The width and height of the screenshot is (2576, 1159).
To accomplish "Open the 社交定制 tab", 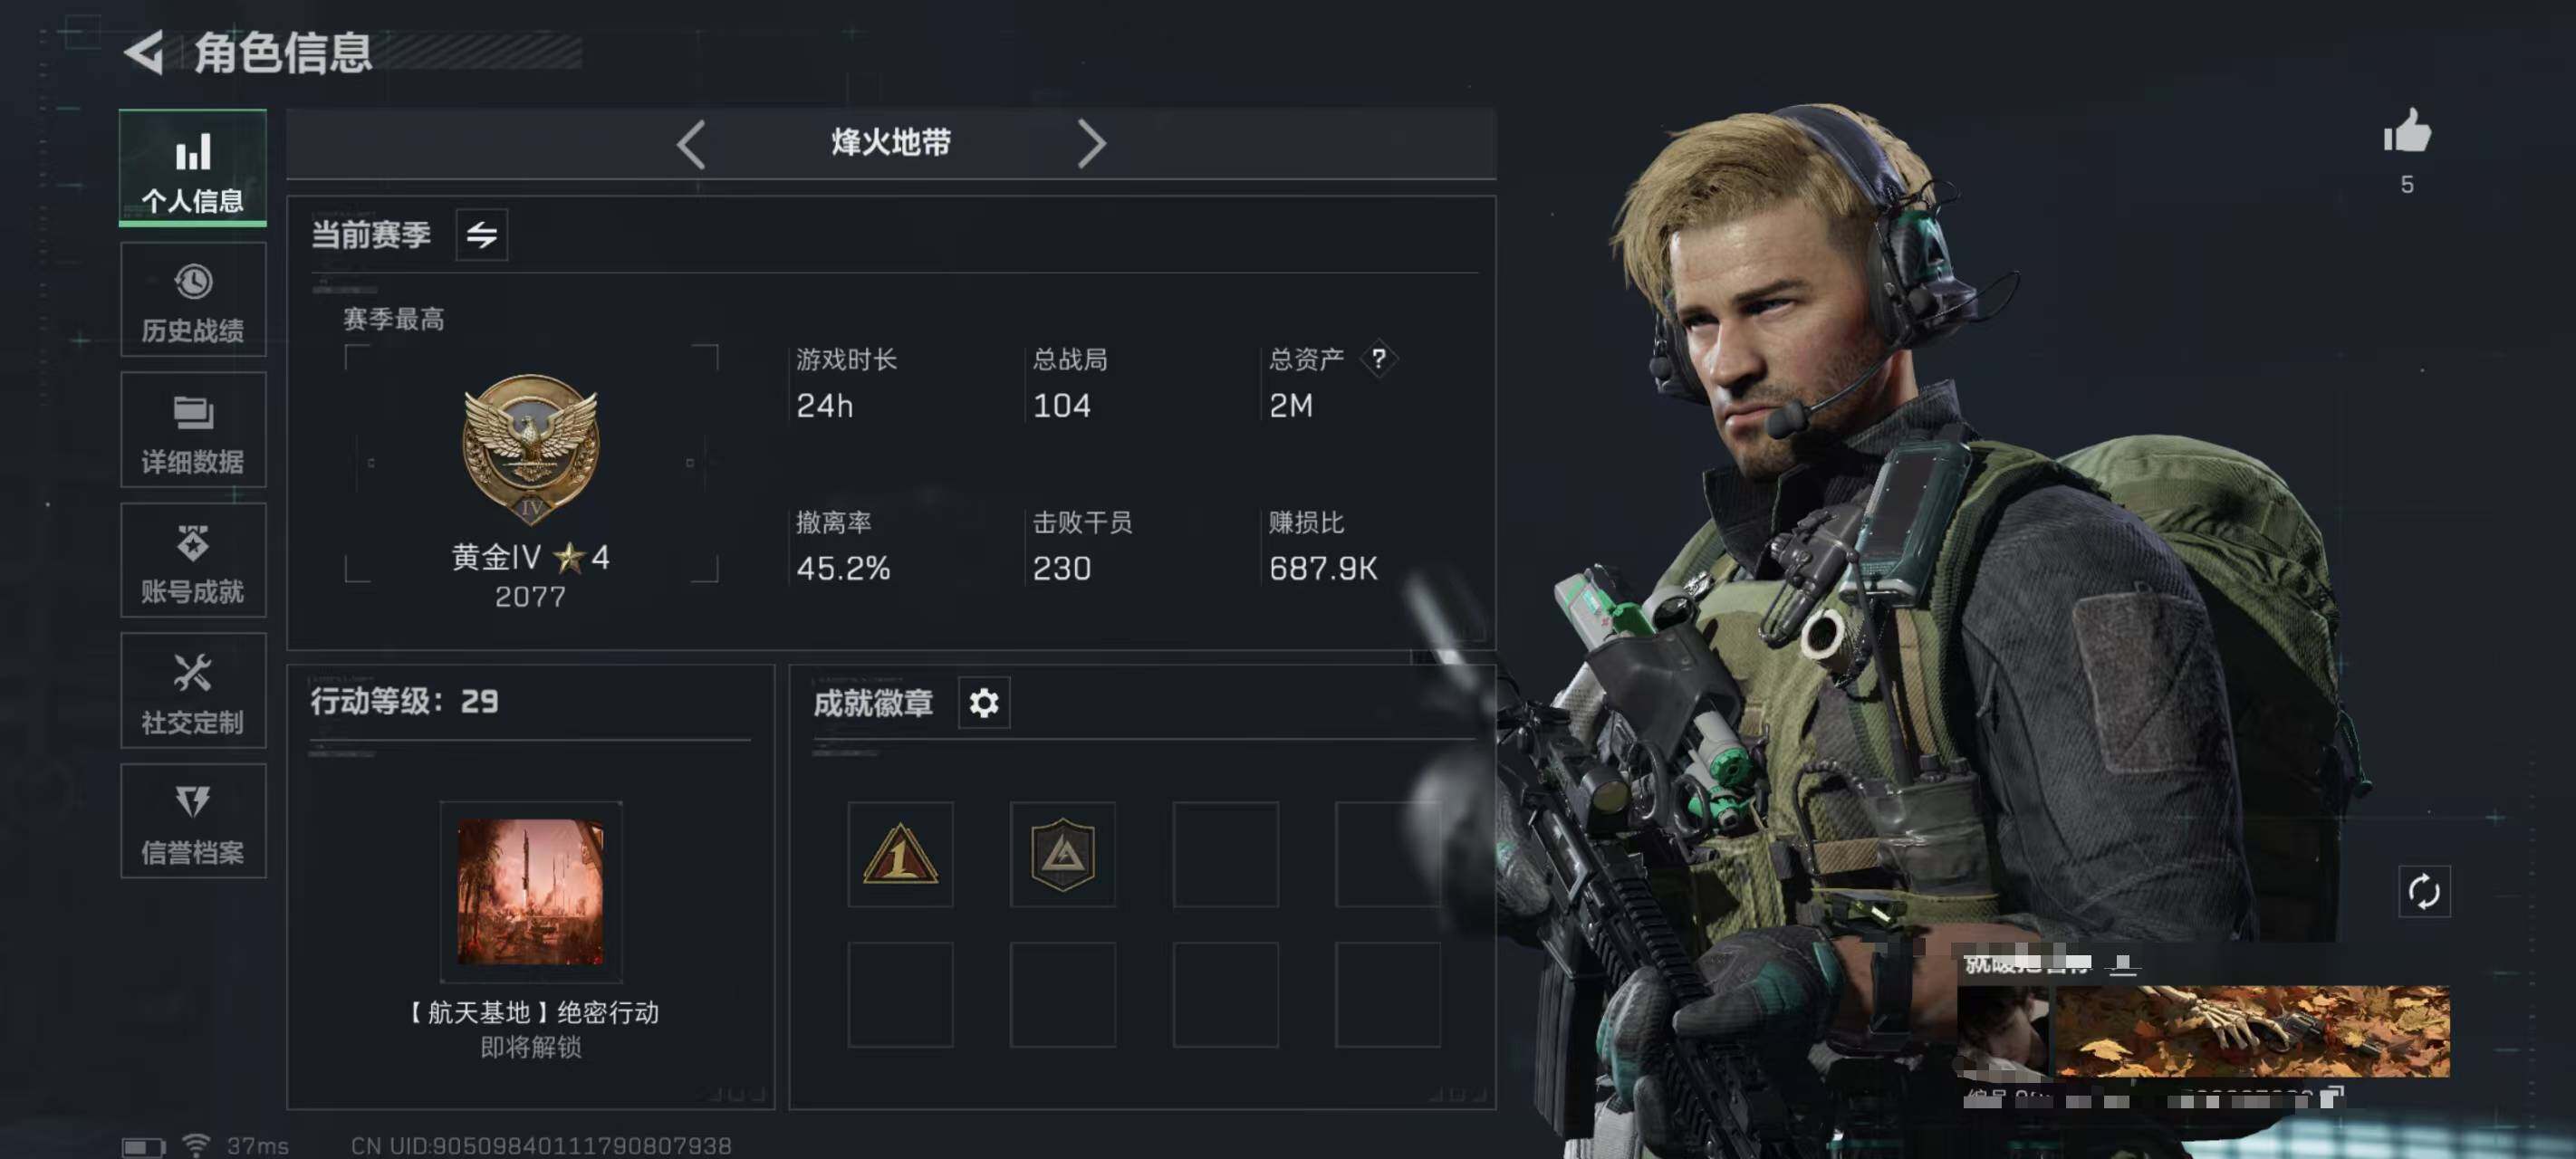I will coord(193,691).
